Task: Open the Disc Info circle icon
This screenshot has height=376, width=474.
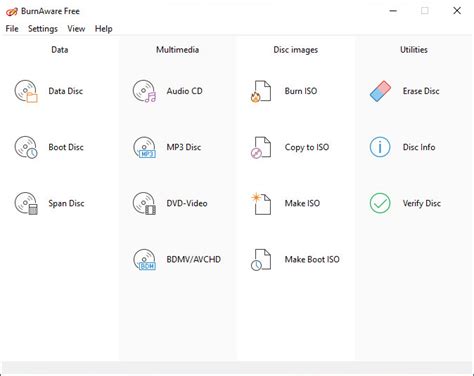Action: pyautogui.click(x=380, y=147)
